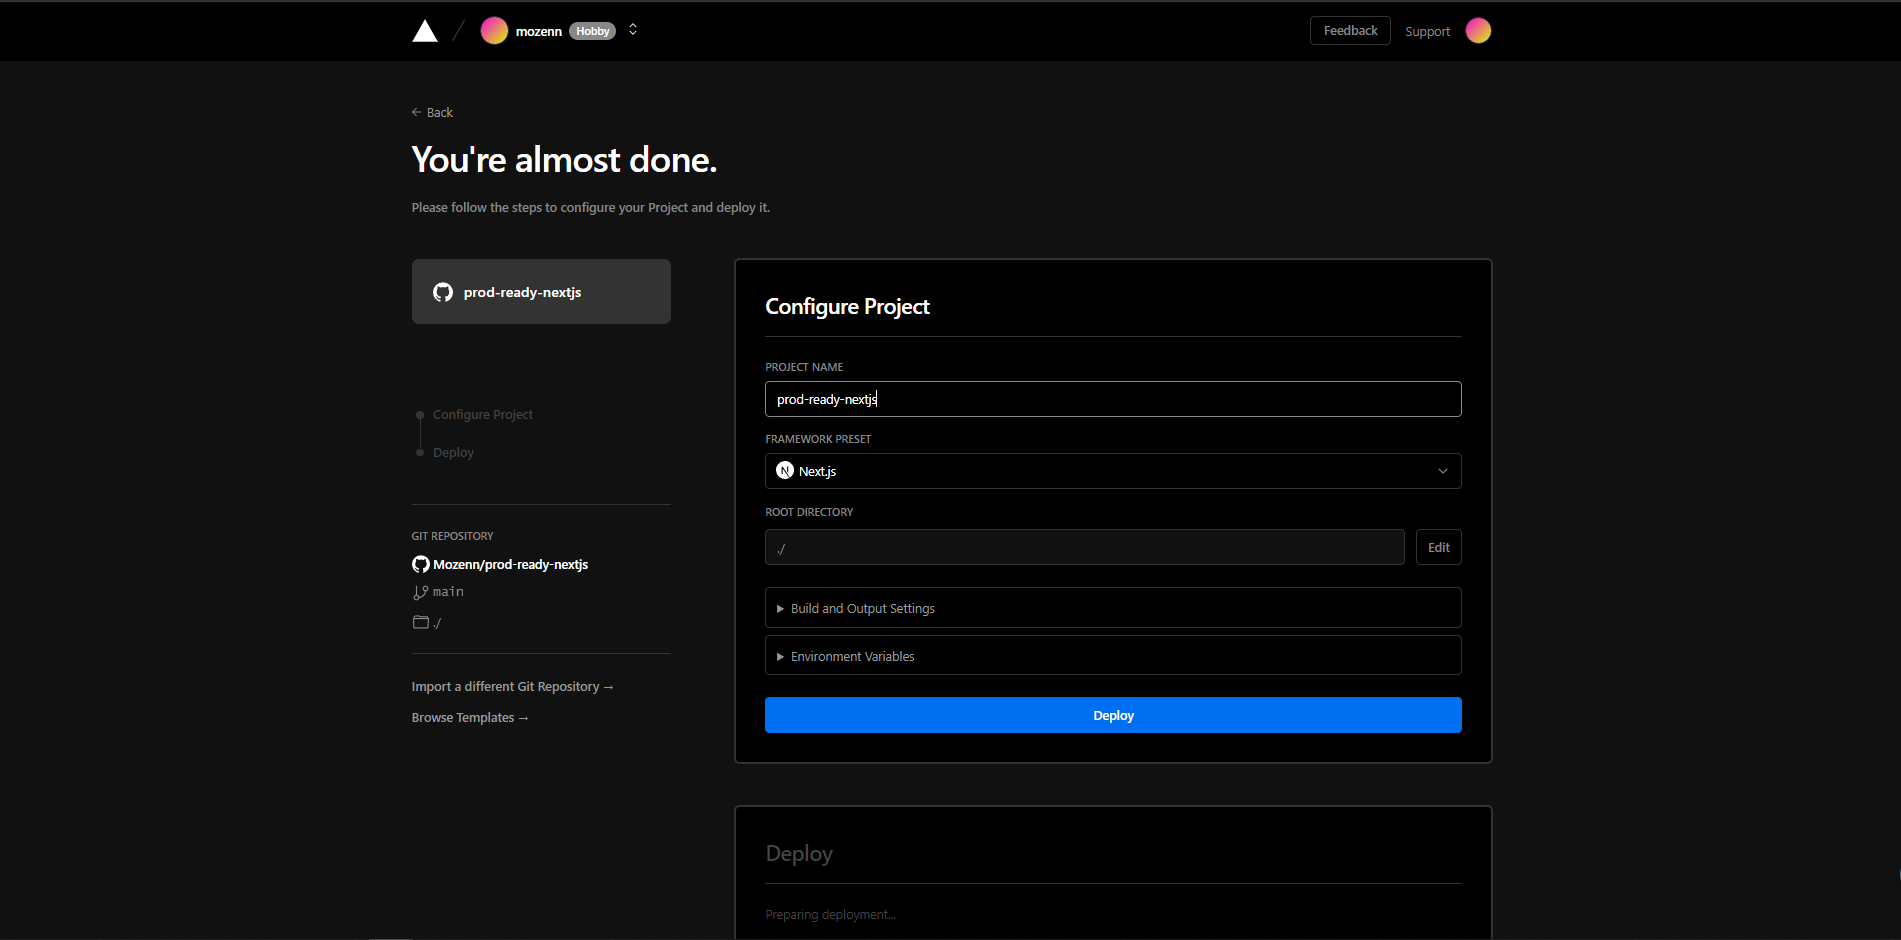This screenshot has width=1901, height=940.
Task: Expand Environment Variables section
Action: pos(1113,656)
